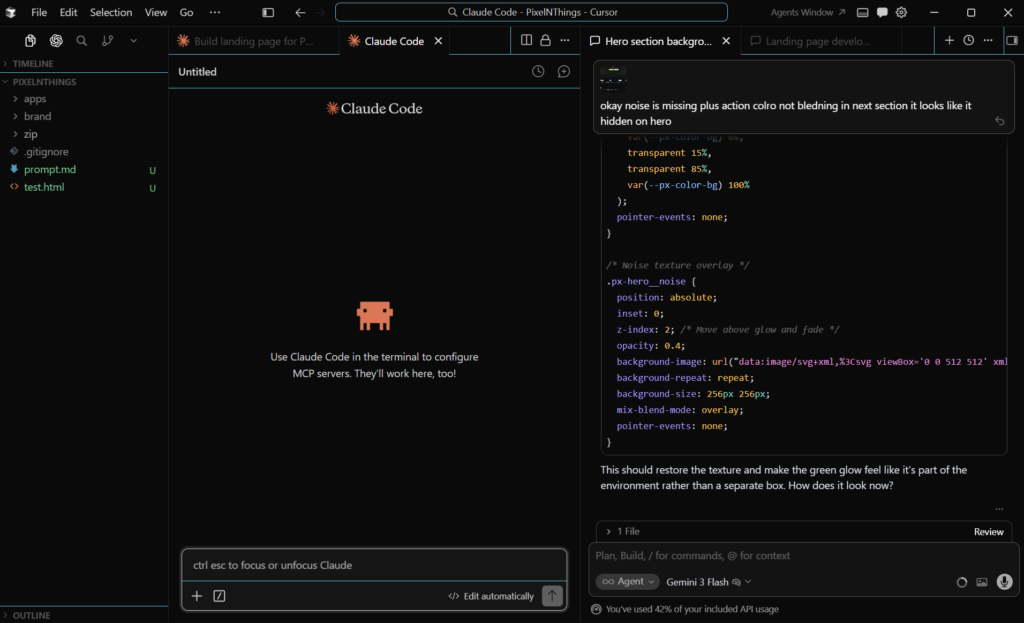The height and width of the screenshot is (623, 1024).
Task: Change the Edit automatically mode
Action: tap(491, 596)
